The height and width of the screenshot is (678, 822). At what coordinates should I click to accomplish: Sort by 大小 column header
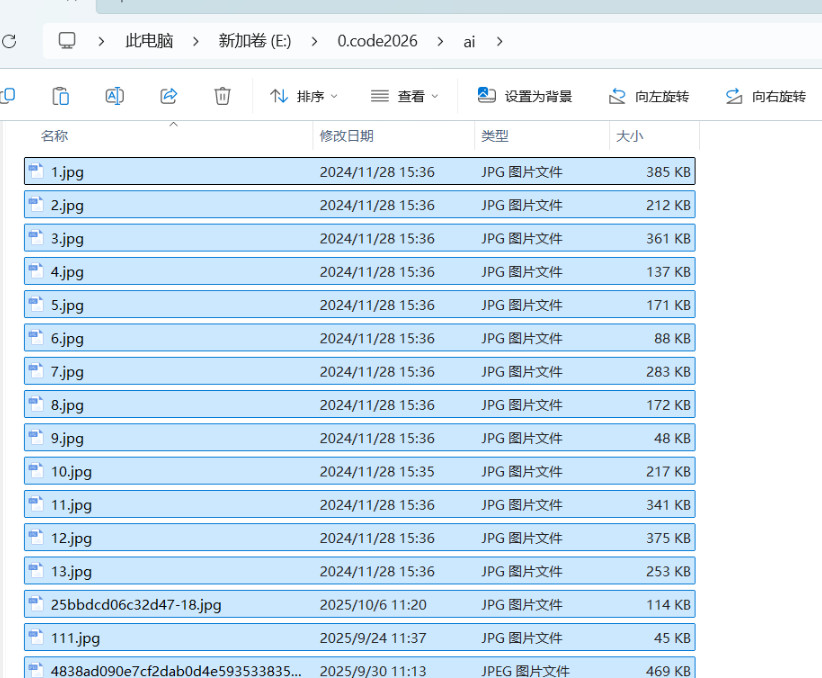629,136
